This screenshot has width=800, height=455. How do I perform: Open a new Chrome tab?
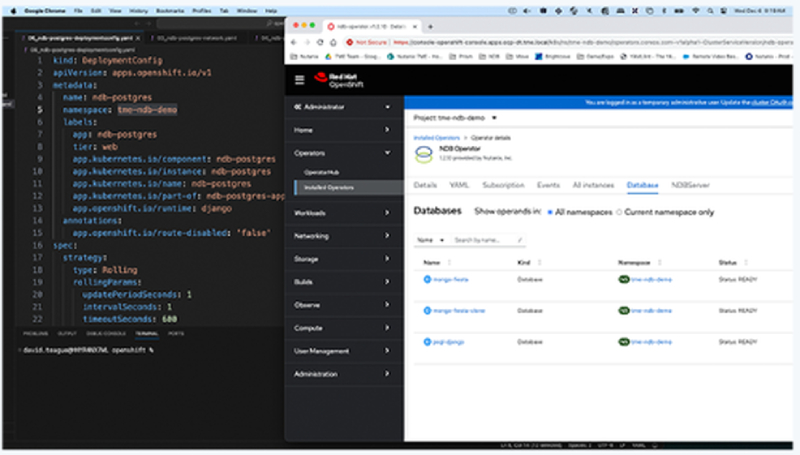coord(430,27)
